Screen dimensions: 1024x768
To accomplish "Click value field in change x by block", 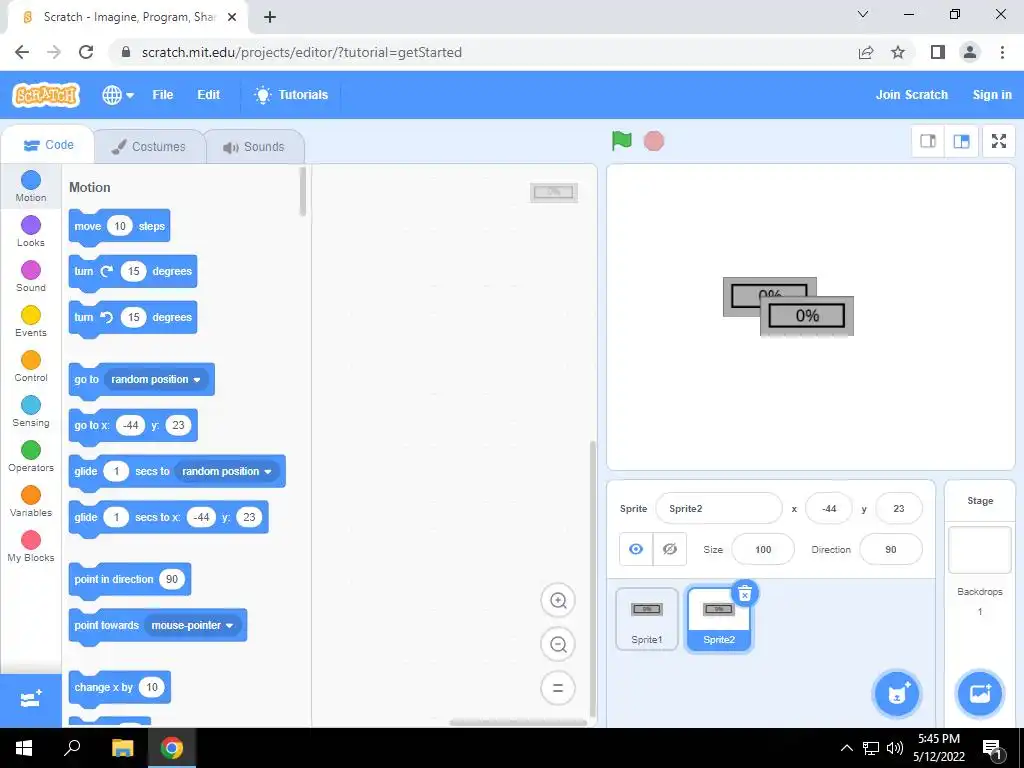I will click(x=152, y=687).
